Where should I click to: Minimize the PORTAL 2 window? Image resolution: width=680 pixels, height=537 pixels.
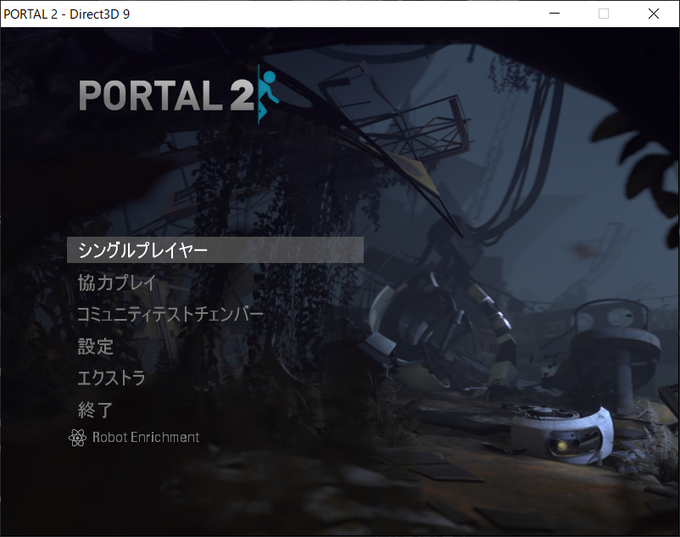click(554, 14)
